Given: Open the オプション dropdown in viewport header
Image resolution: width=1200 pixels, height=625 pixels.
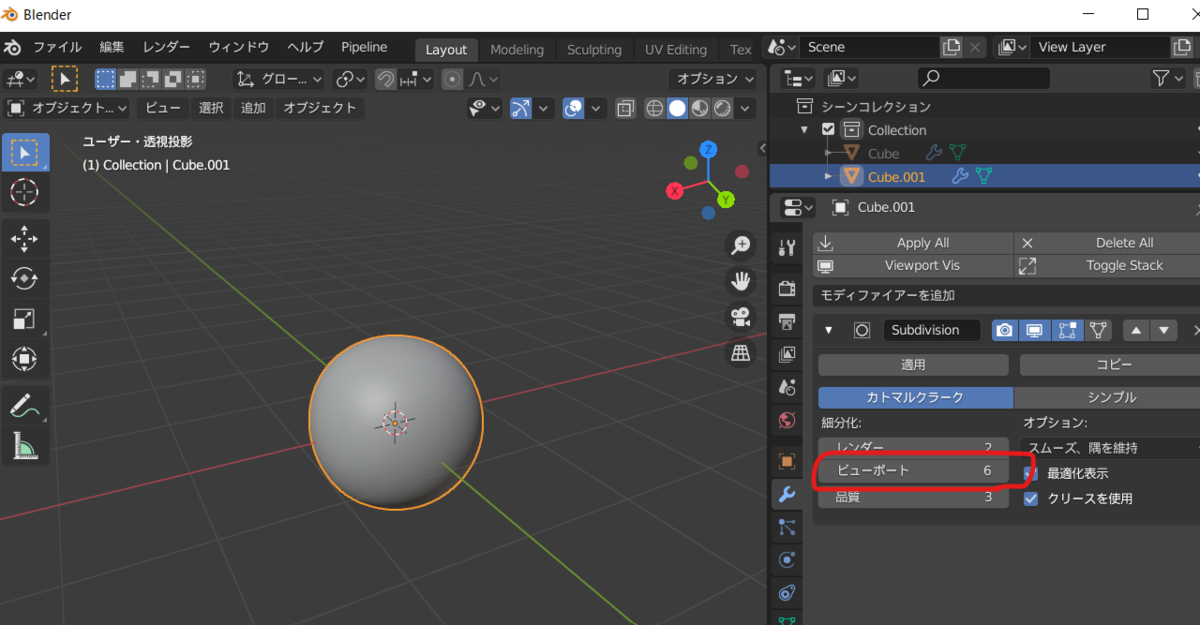Looking at the screenshot, I should (x=716, y=79).
